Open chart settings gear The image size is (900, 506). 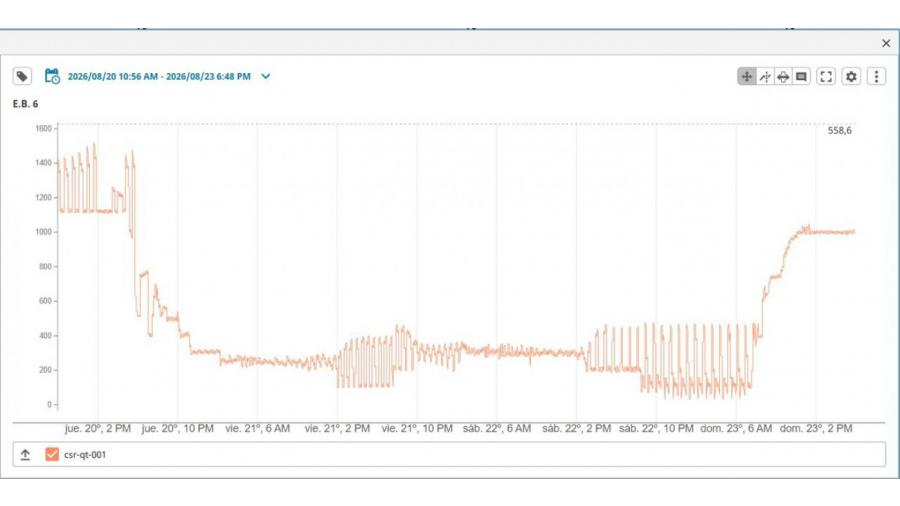point(851,76)
